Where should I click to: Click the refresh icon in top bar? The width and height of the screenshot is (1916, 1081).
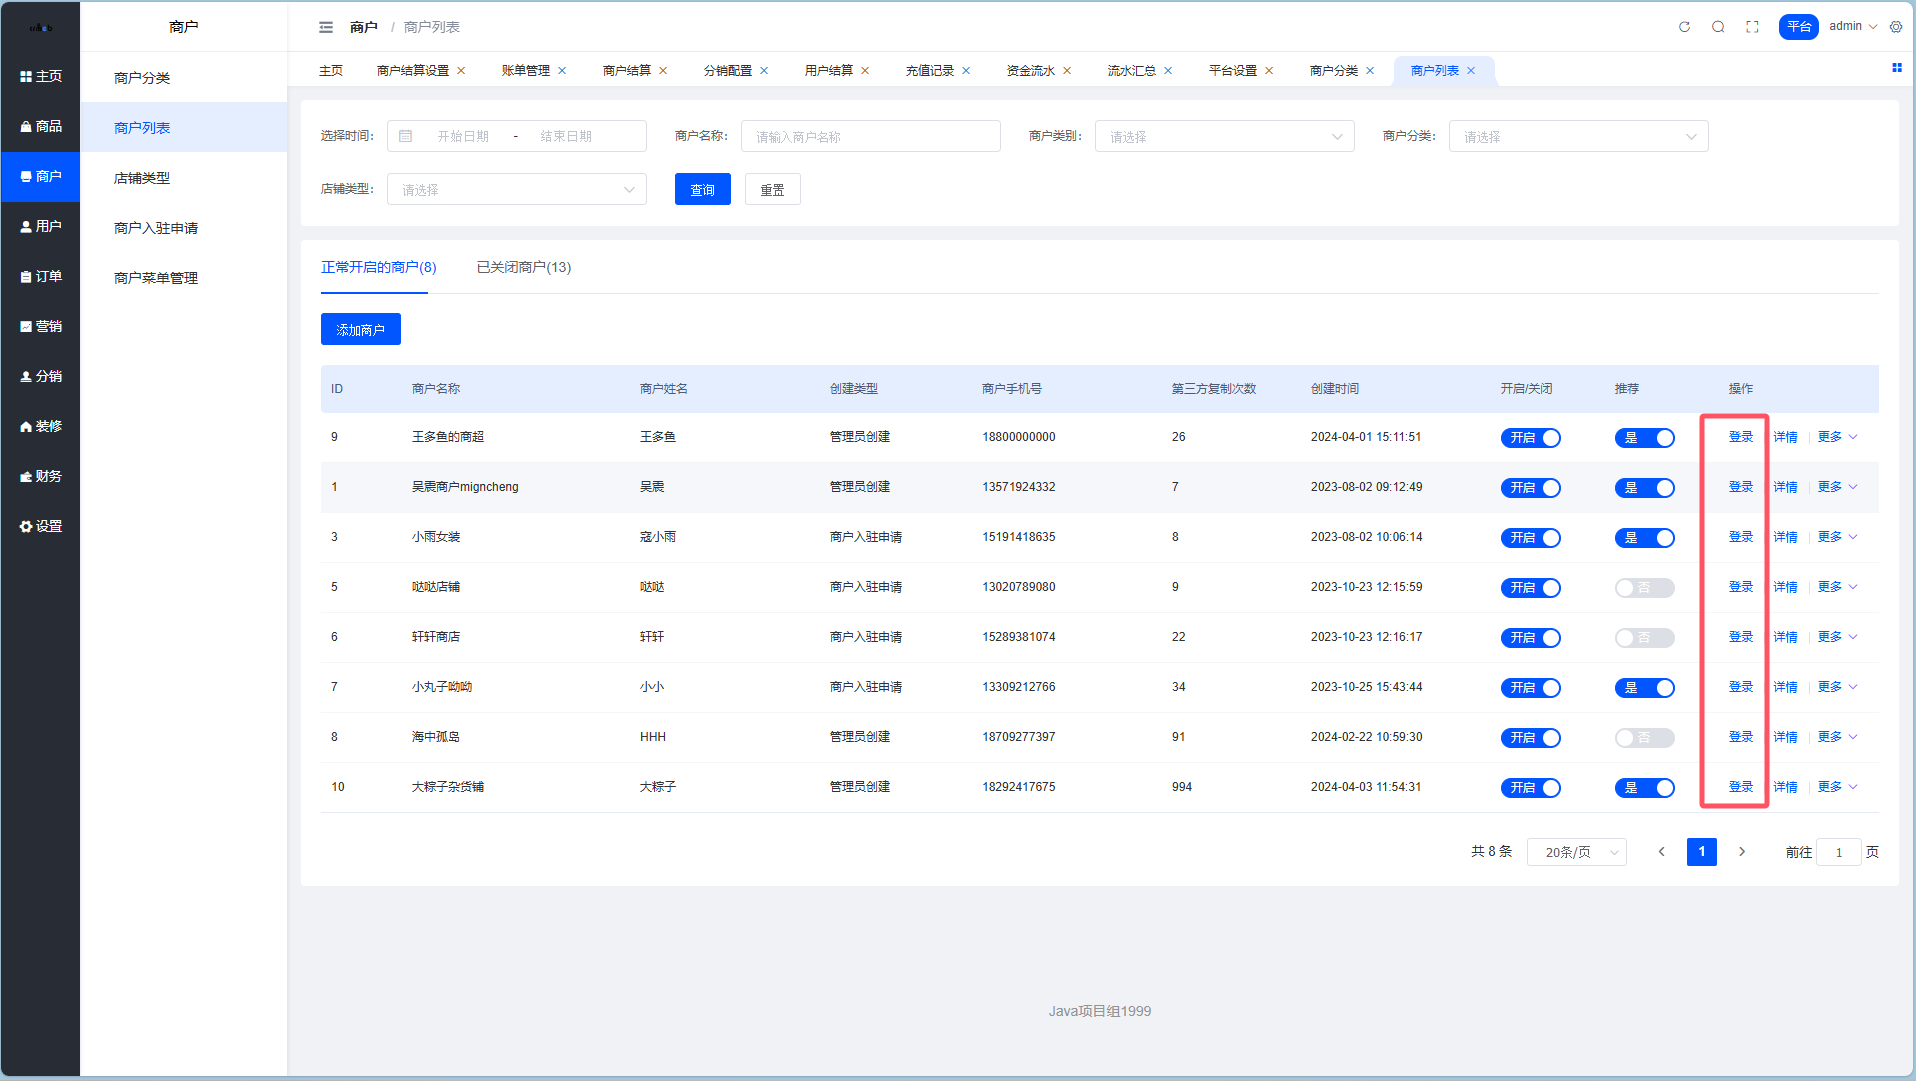point(1684,27)
